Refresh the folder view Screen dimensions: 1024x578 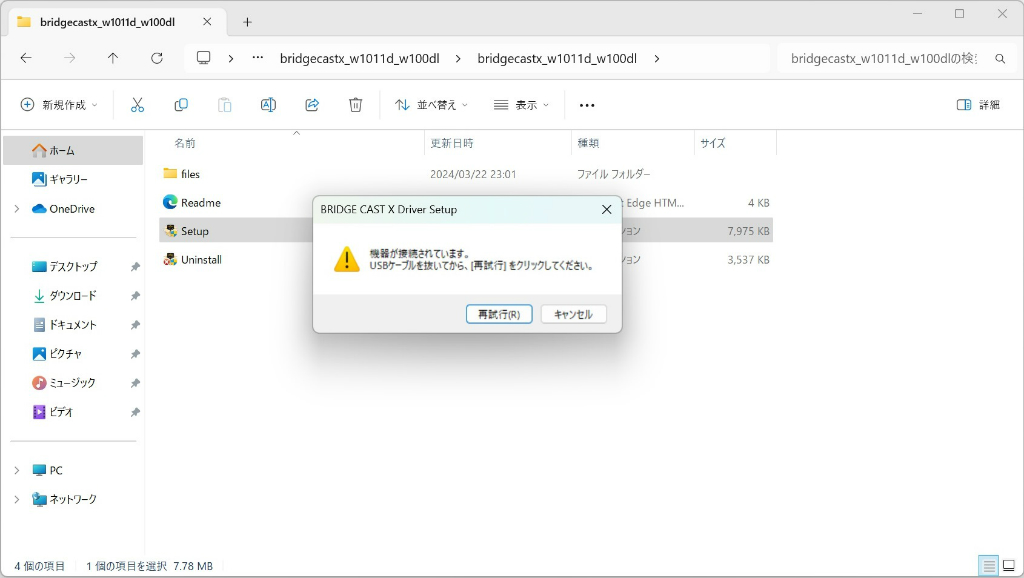157,58
